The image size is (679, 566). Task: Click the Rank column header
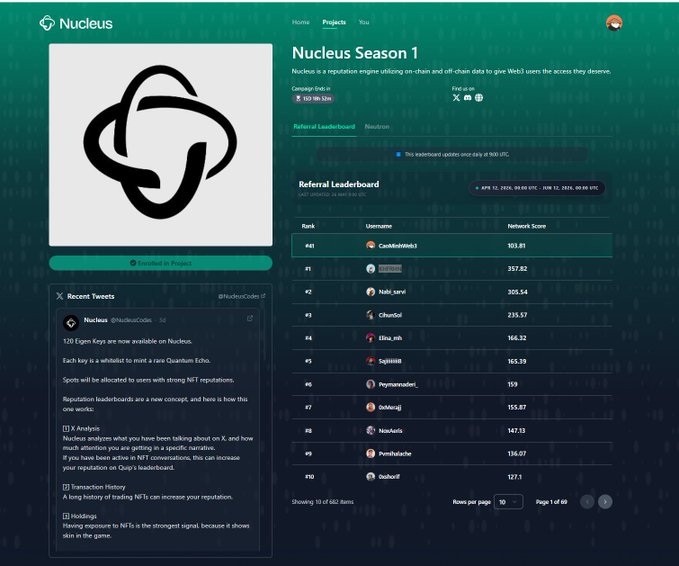pyautogui.click(x=308, y=226)
